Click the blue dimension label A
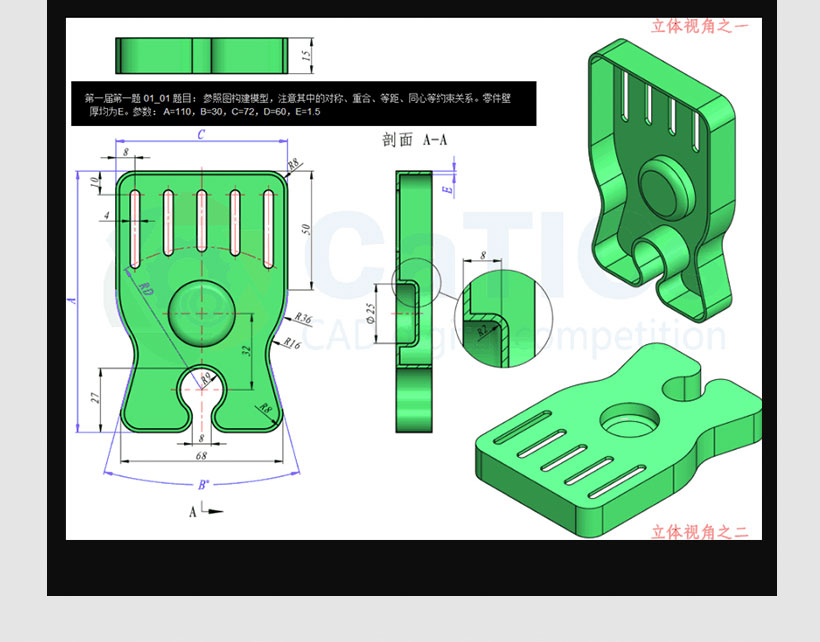This screenshot has width=820, height=642. coord(70,300)
